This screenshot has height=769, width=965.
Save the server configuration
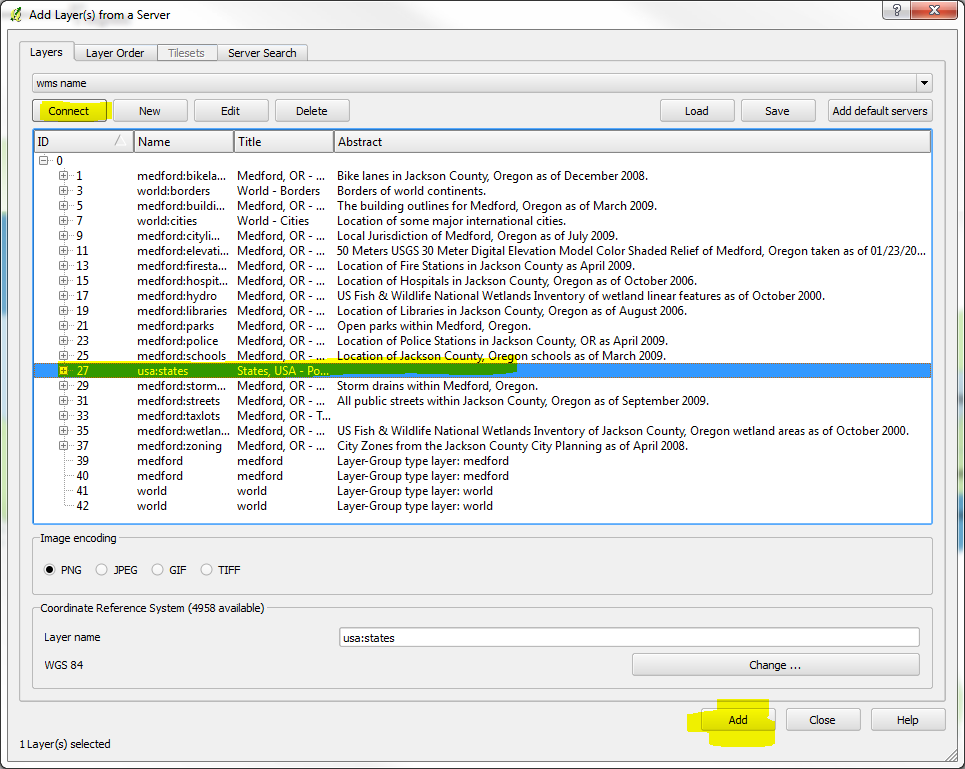point(778,110)
